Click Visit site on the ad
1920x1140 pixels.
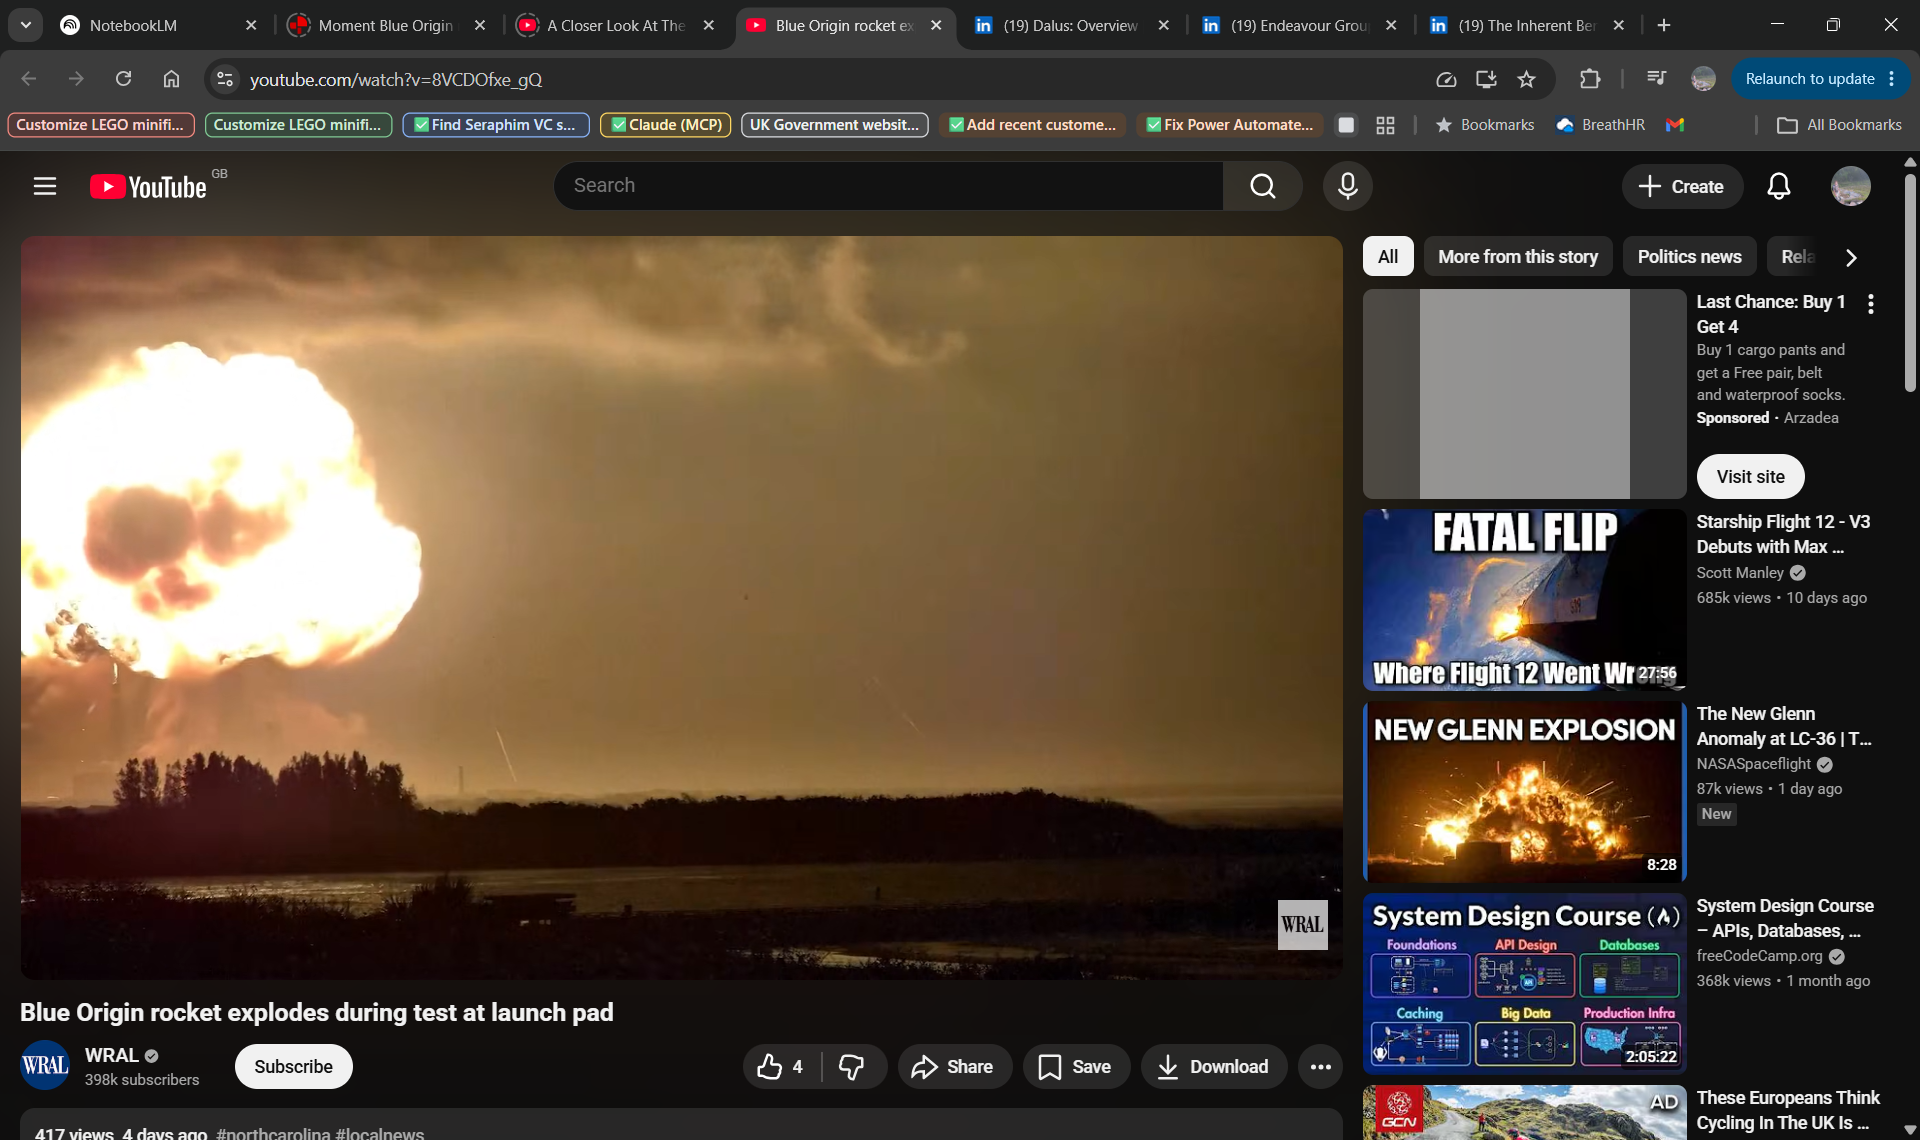1750,477
